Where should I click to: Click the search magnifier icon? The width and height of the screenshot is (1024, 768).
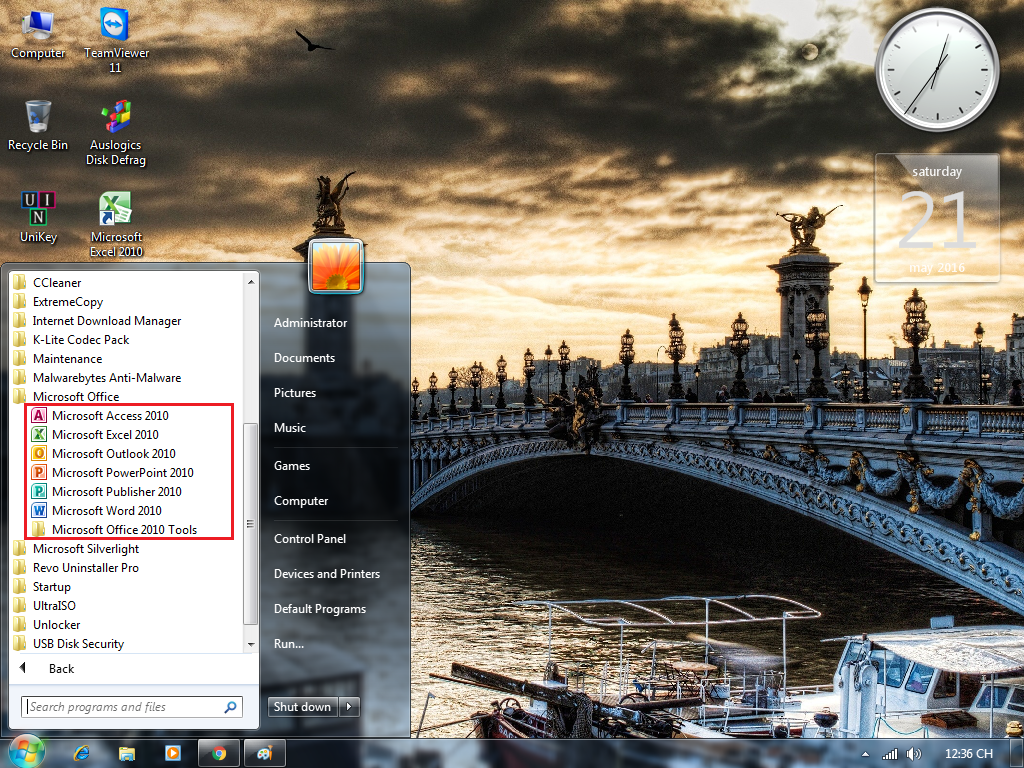click(231, 707)
